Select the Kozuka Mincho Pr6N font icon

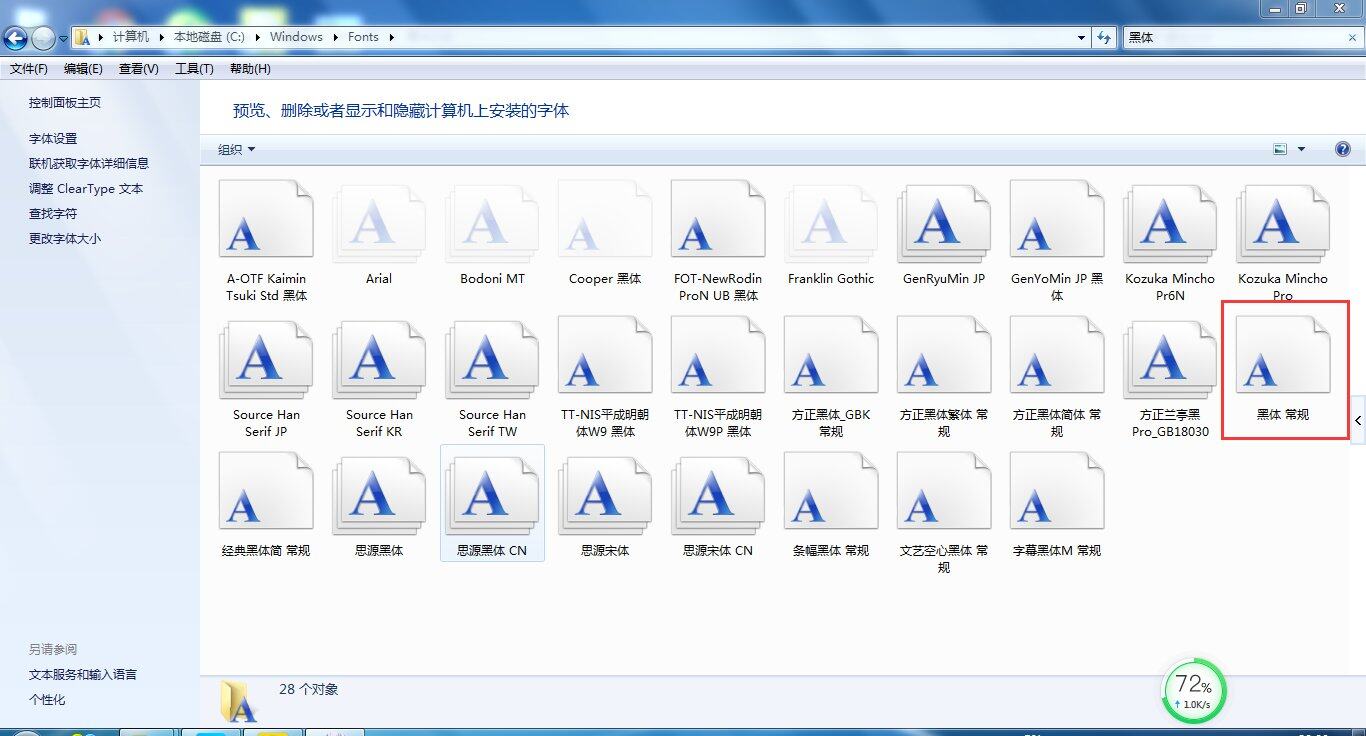(1170, 221)
